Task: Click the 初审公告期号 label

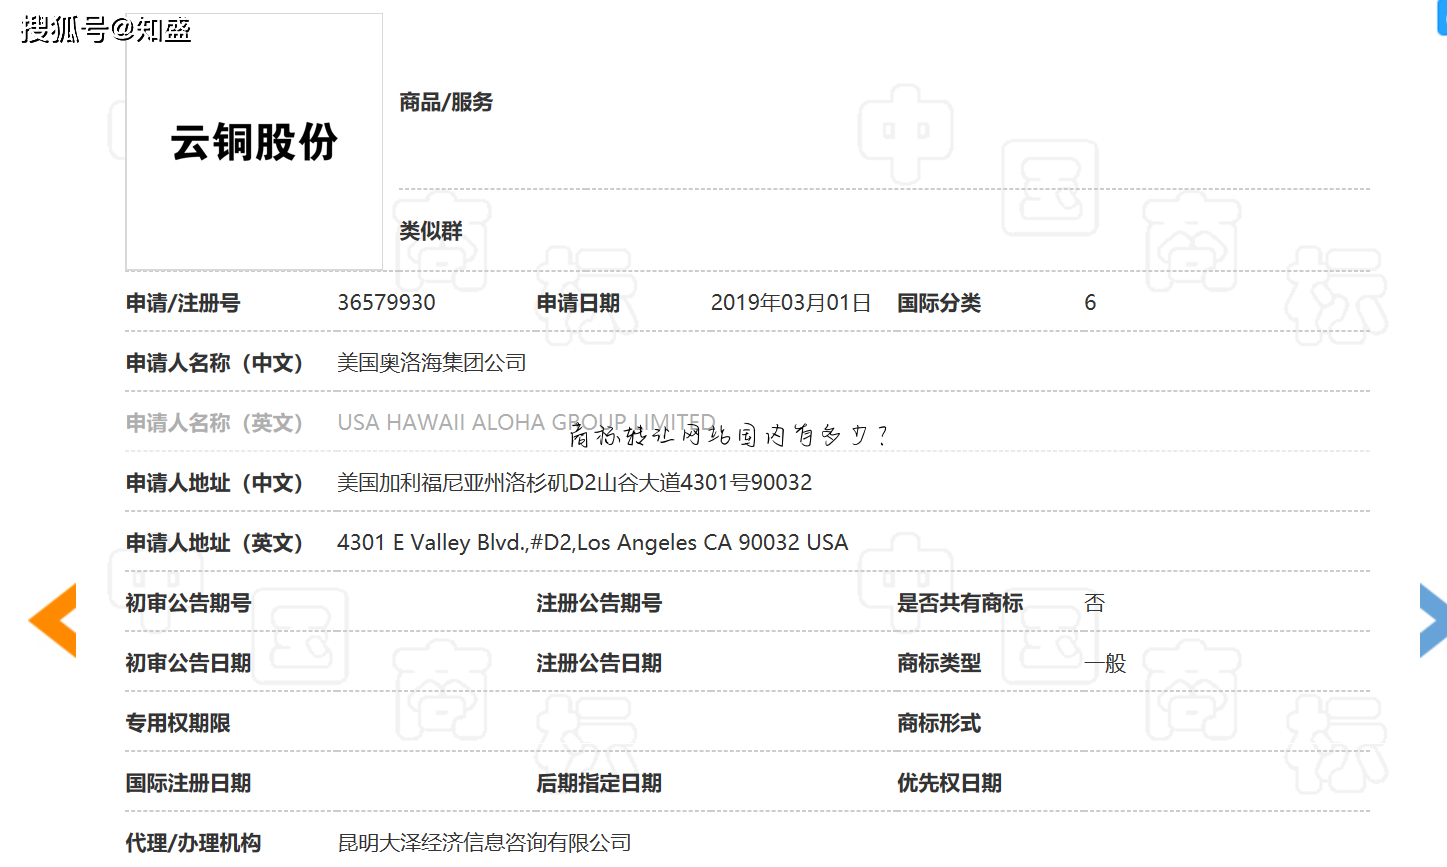Action: [x=188, y=603]
